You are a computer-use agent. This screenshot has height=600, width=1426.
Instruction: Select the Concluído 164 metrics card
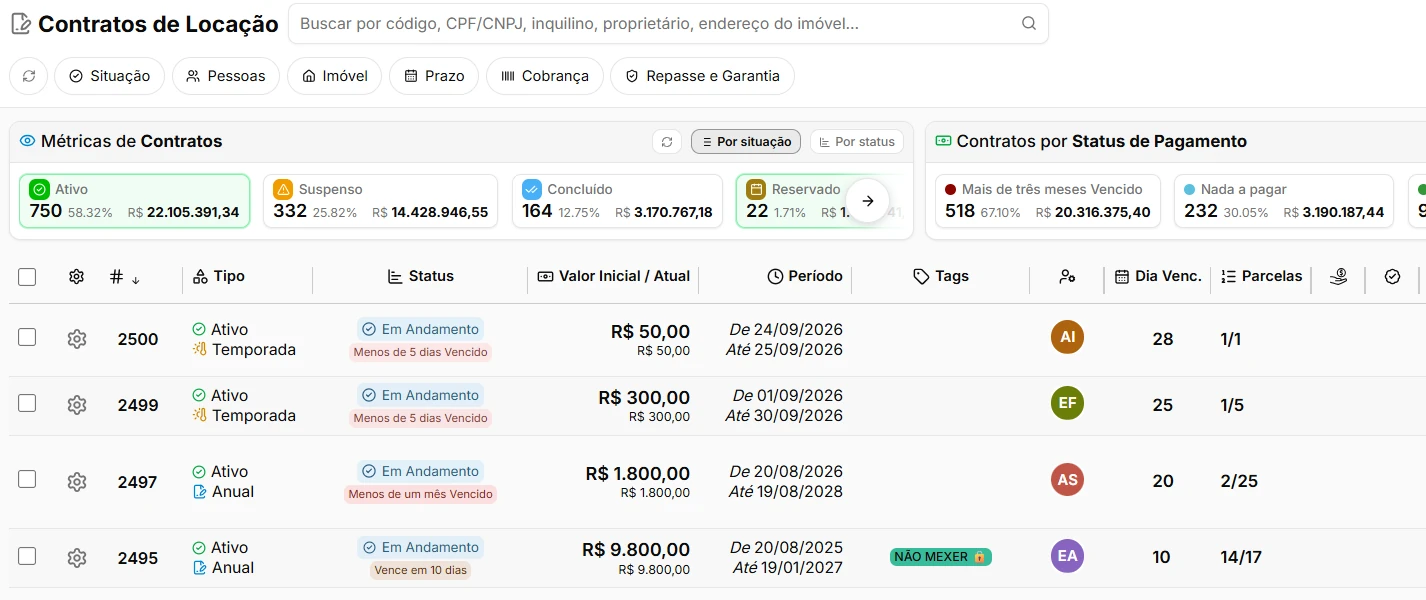click(617, 201)
